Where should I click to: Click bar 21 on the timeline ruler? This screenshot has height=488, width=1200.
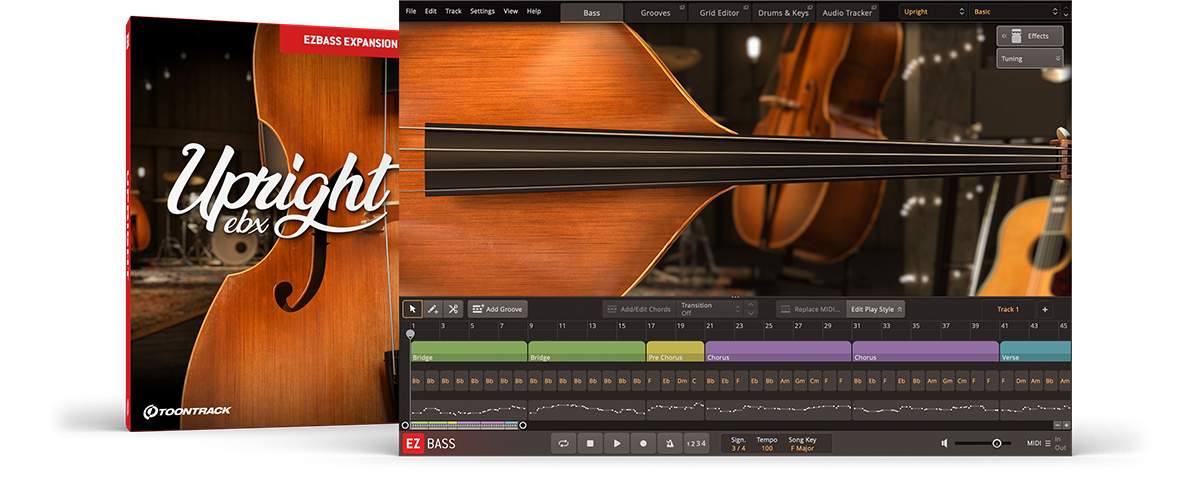710,326
